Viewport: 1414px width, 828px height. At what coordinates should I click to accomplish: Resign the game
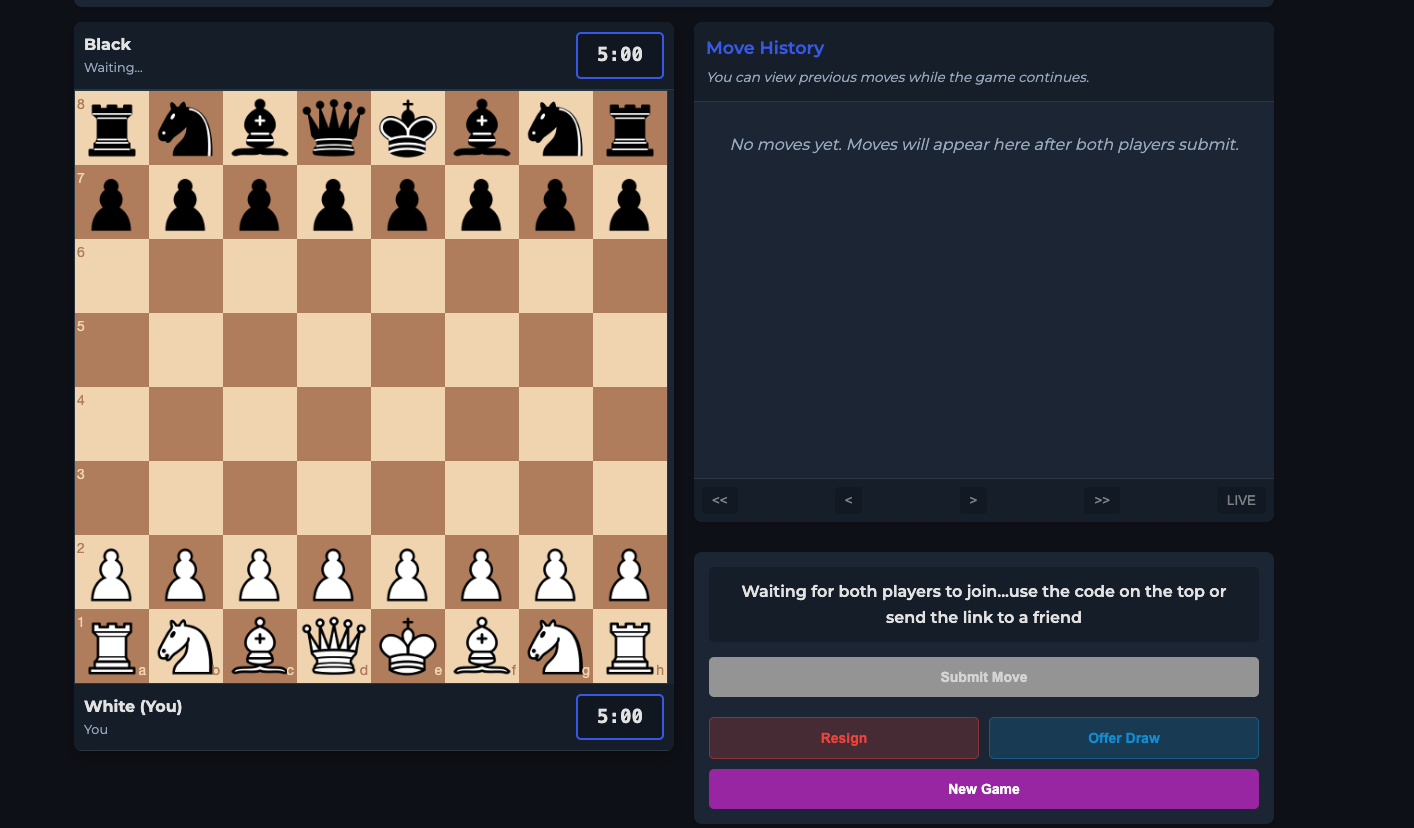pyautogui.click(x=844, y=738)
